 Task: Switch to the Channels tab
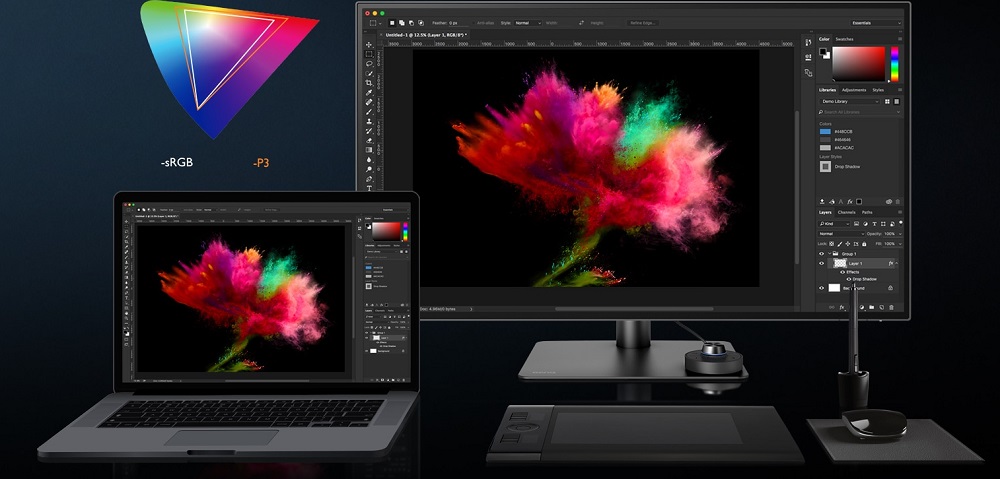[x=846, y=212]
